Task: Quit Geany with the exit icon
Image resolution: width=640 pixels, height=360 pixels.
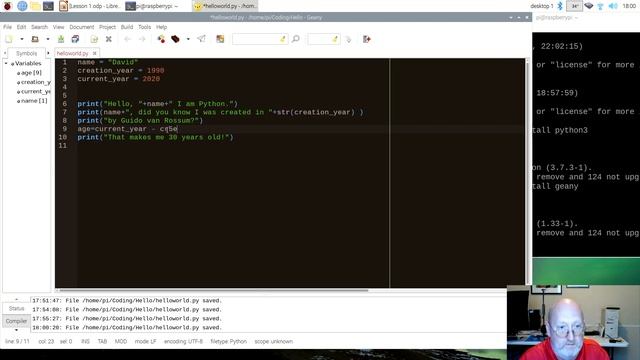Action: coord(367,39)
